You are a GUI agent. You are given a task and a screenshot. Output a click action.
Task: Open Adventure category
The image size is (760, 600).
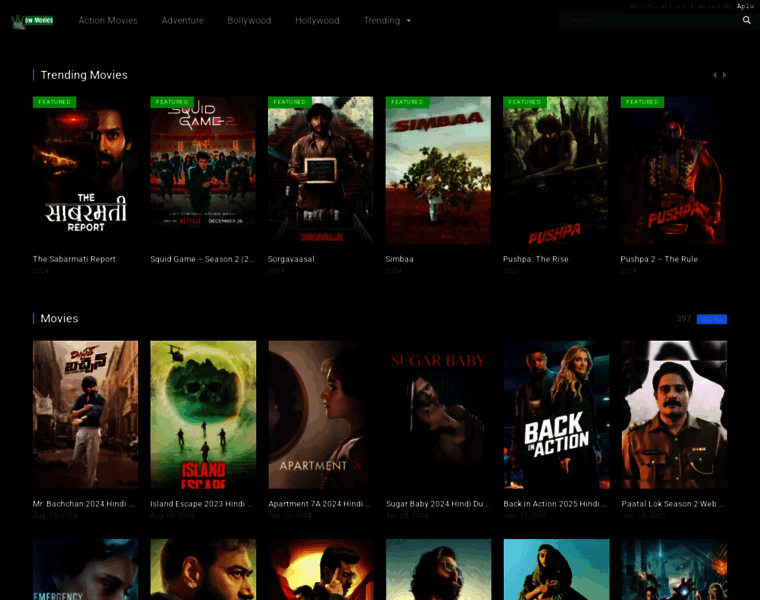coord(183,20)
